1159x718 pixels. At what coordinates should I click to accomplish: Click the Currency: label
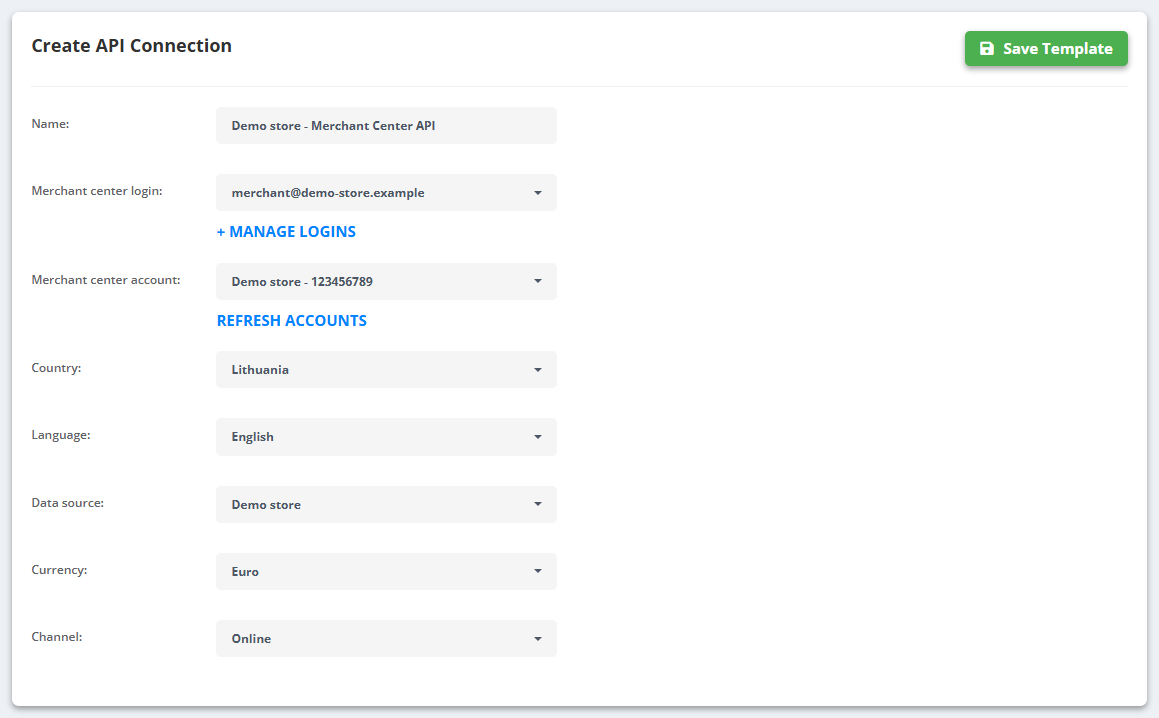(59, 570)
